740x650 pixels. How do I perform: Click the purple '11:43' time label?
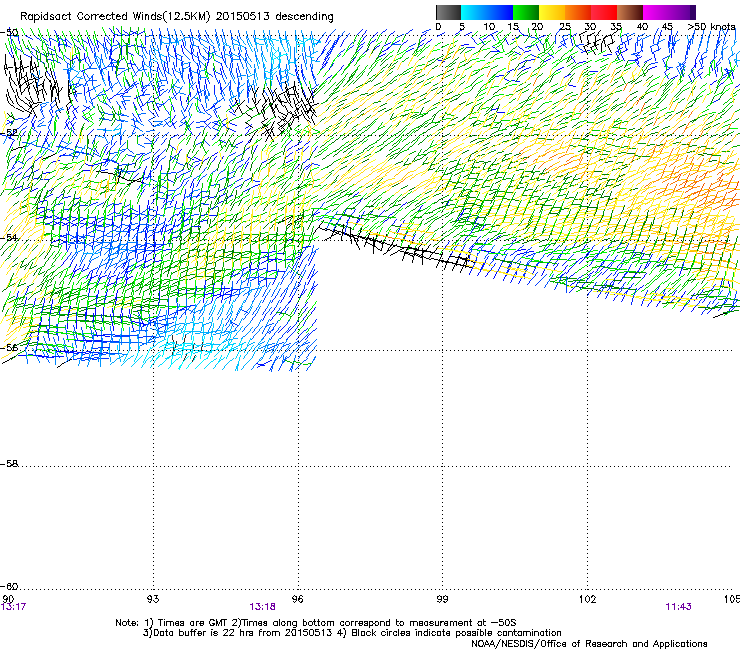(x=678, y=607)
